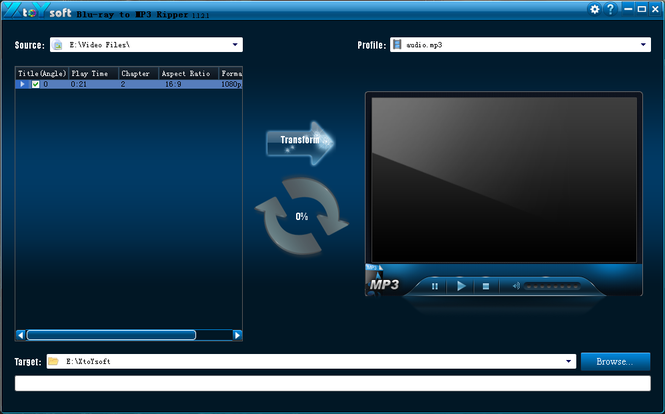This screenshot has width=665, height=414.
Task: Uncheck the title 0 checkbox
Action: pos(36,84)
